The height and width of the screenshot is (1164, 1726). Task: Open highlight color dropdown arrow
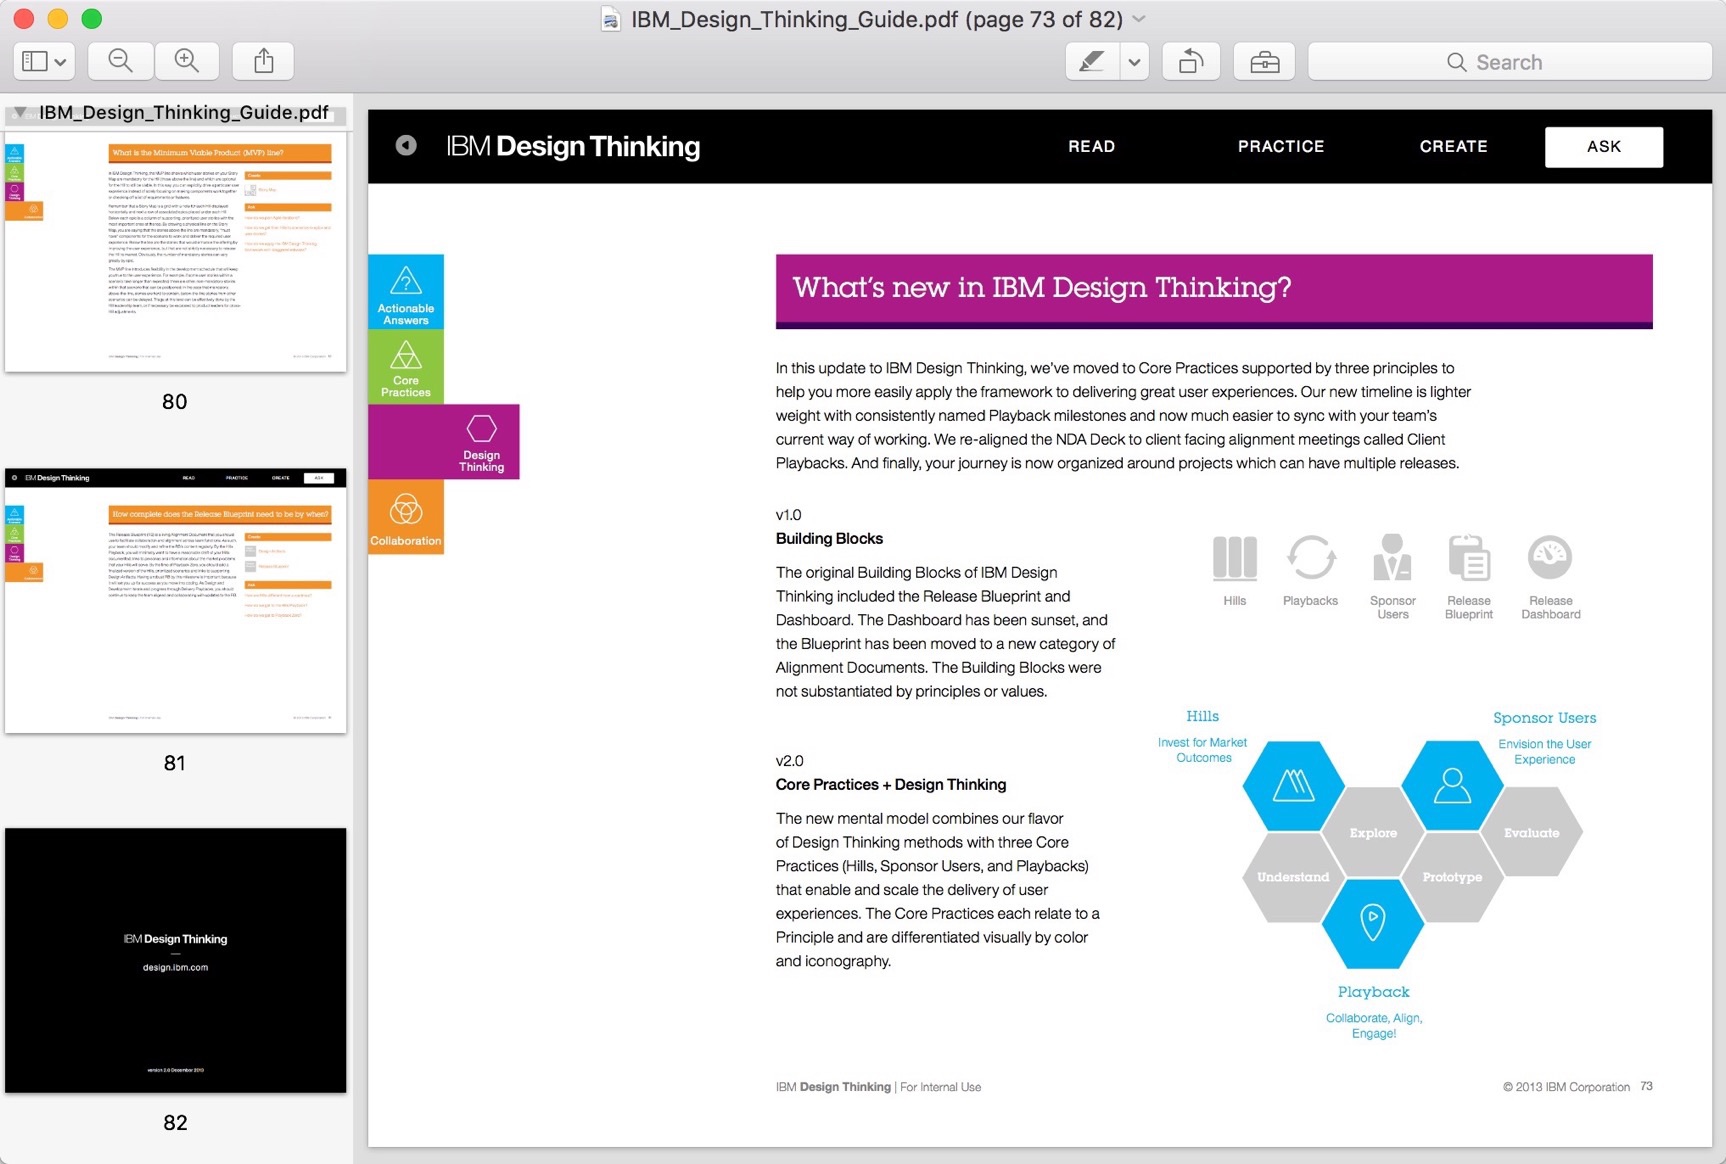coord(1134,62)
